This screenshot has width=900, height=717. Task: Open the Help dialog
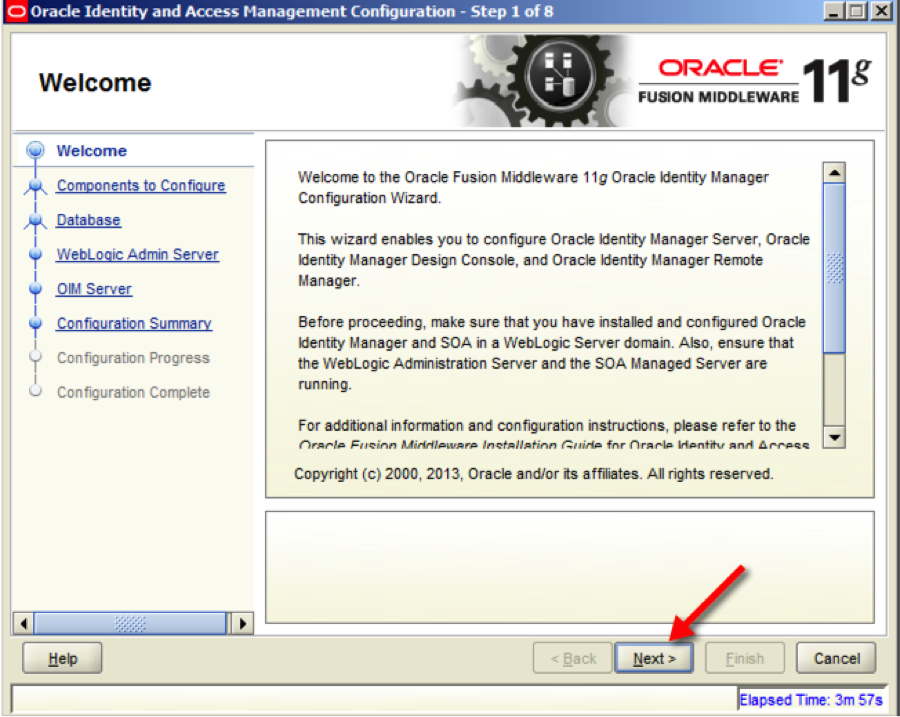[61, 658]
